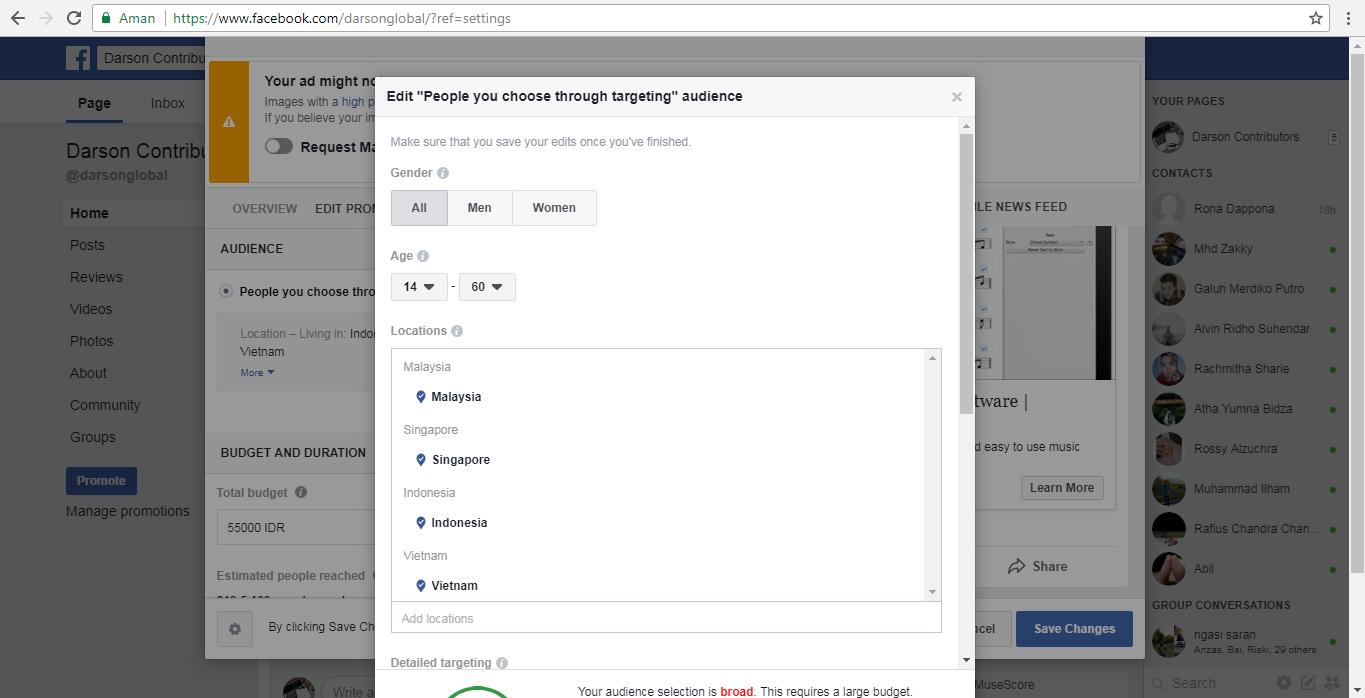Switch to the Page tab

coord(95,103)
